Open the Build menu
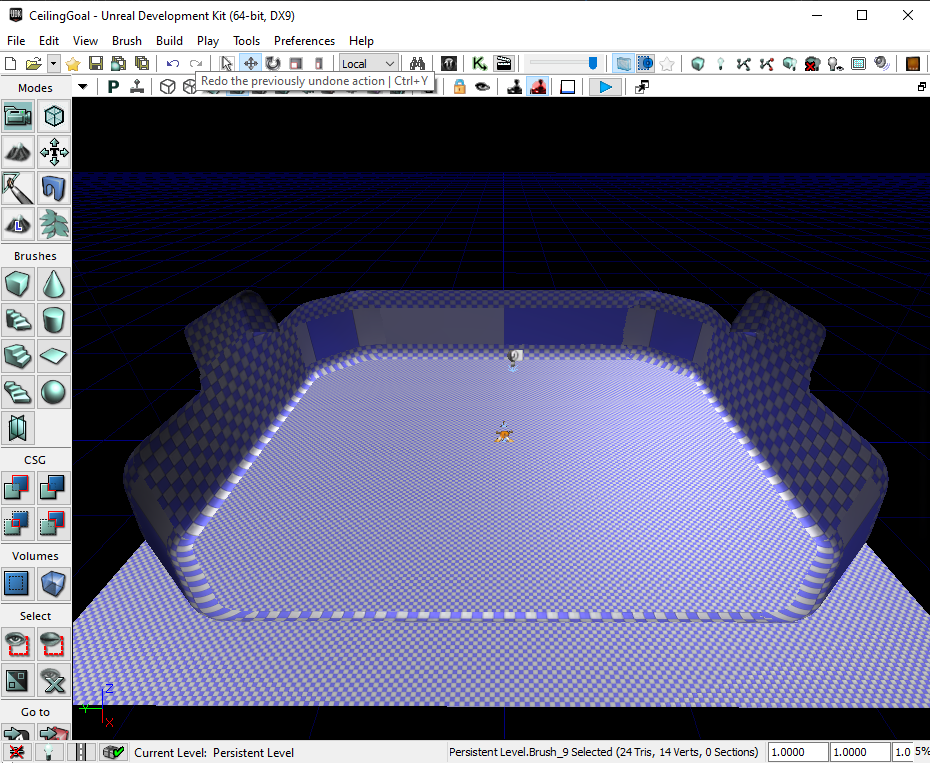This screenshot has width=930, height=763. coord(169,41)
